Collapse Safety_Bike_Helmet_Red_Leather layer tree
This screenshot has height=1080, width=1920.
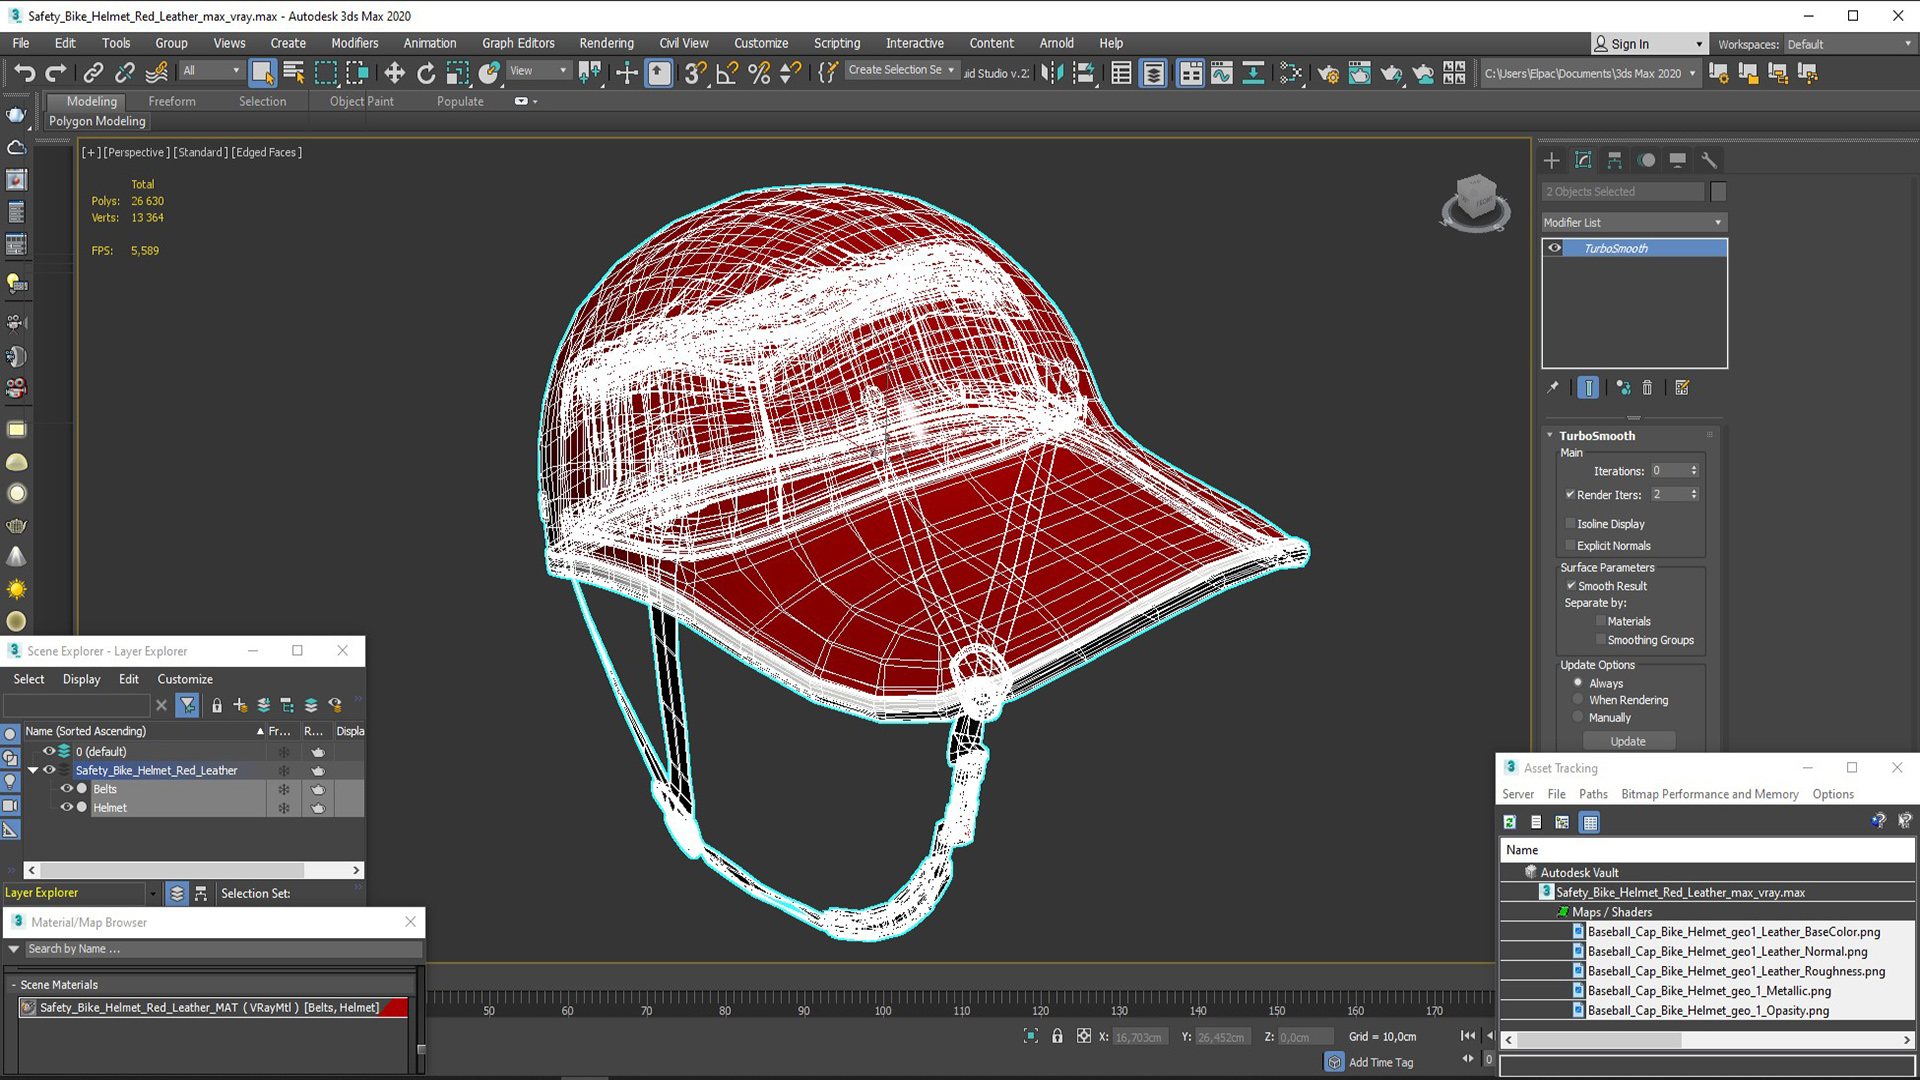[x=33, y=770]
